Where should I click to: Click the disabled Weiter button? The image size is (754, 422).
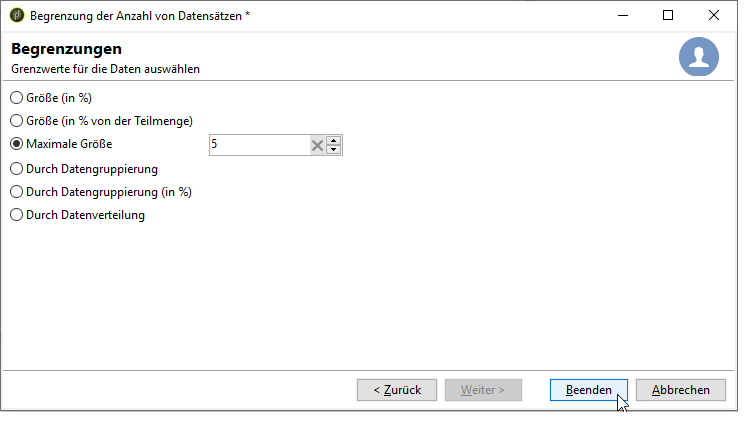click(483, 390)
